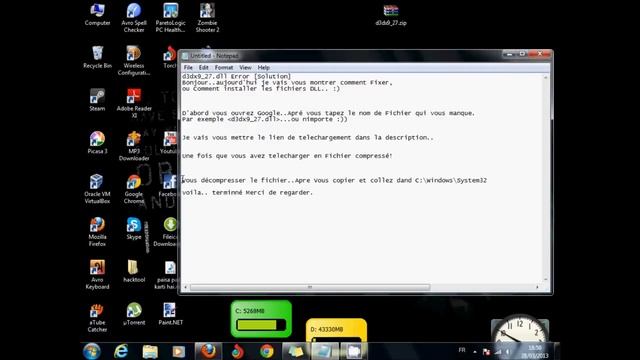
Task: Launch Chrome from the taskbar
Action: tap(267, 351)
